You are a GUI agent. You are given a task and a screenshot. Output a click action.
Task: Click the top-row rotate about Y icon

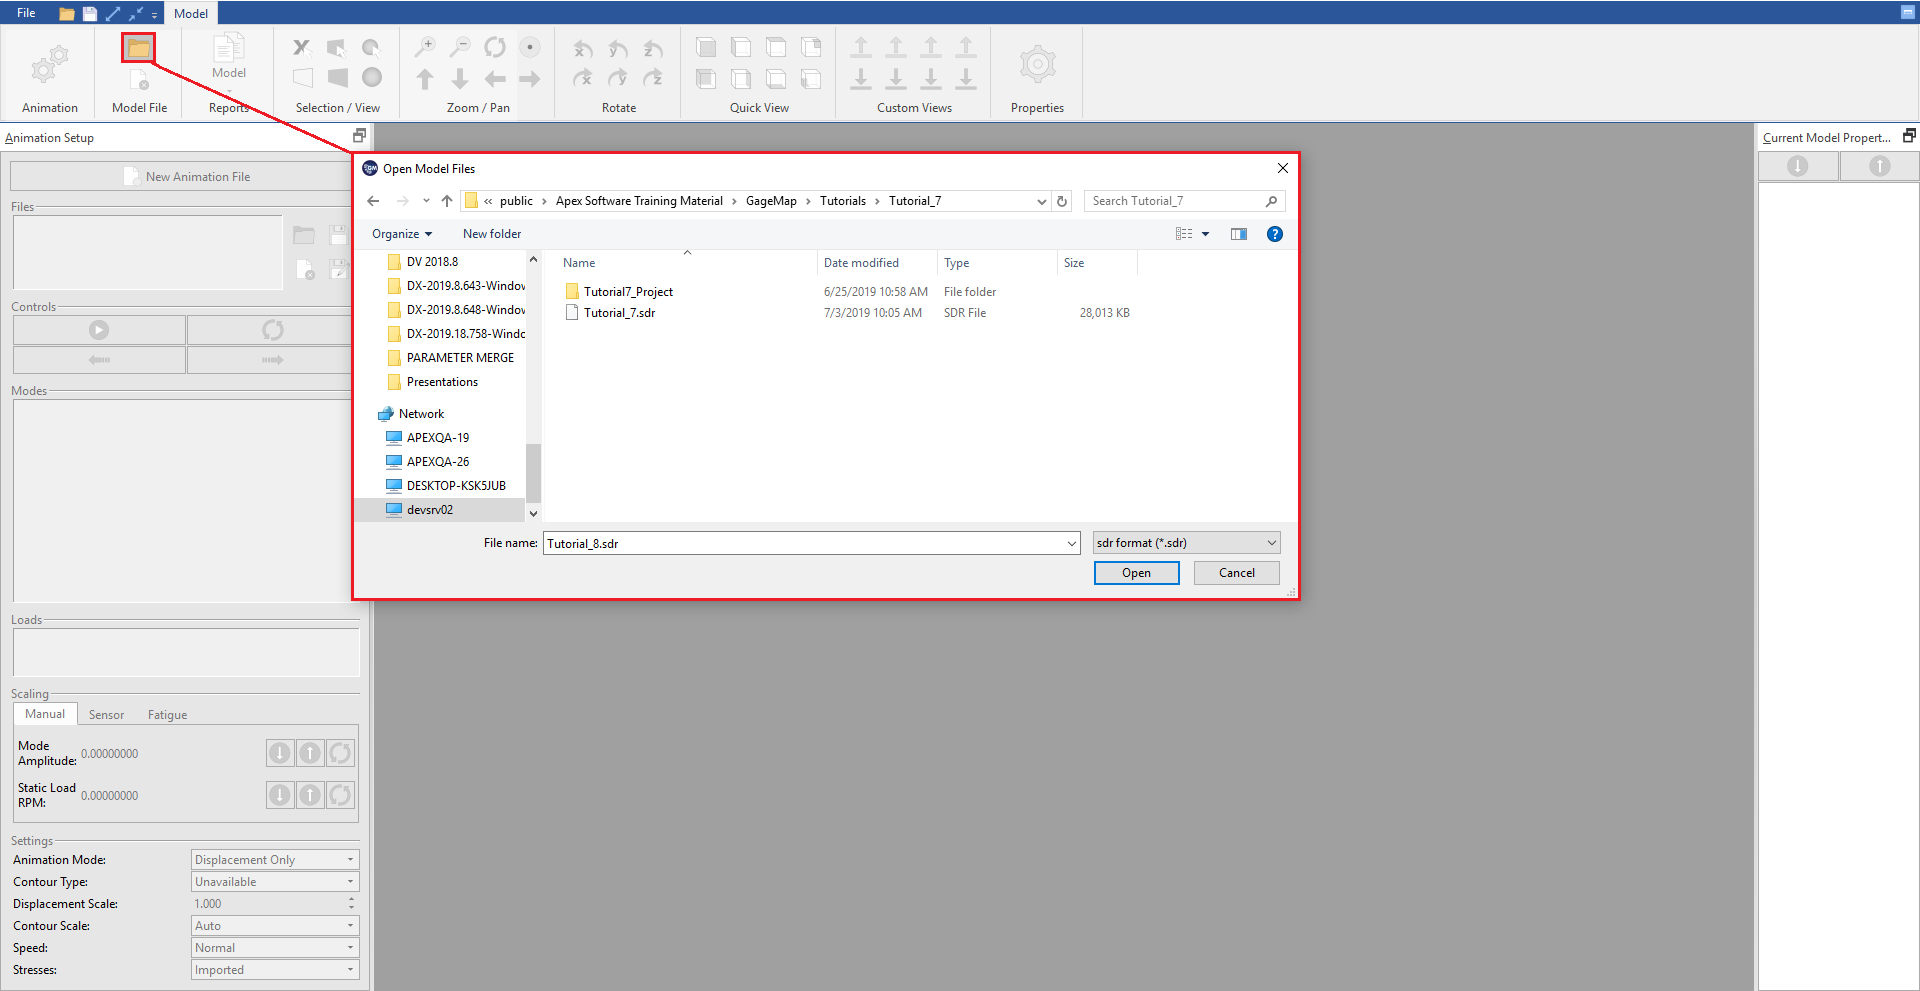618,48
